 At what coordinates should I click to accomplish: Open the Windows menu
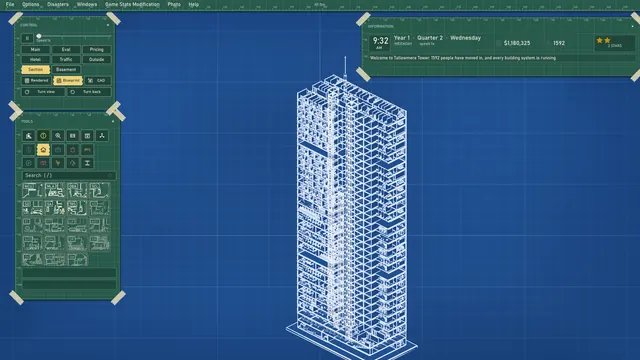[87, 4]
